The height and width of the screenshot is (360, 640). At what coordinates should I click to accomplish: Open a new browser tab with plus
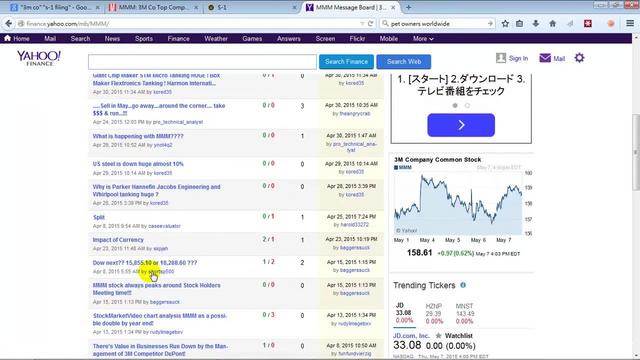409,7
